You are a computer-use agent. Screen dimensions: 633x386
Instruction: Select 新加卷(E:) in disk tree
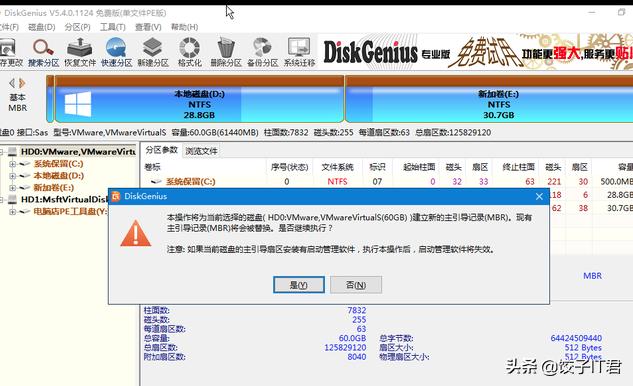53,187
